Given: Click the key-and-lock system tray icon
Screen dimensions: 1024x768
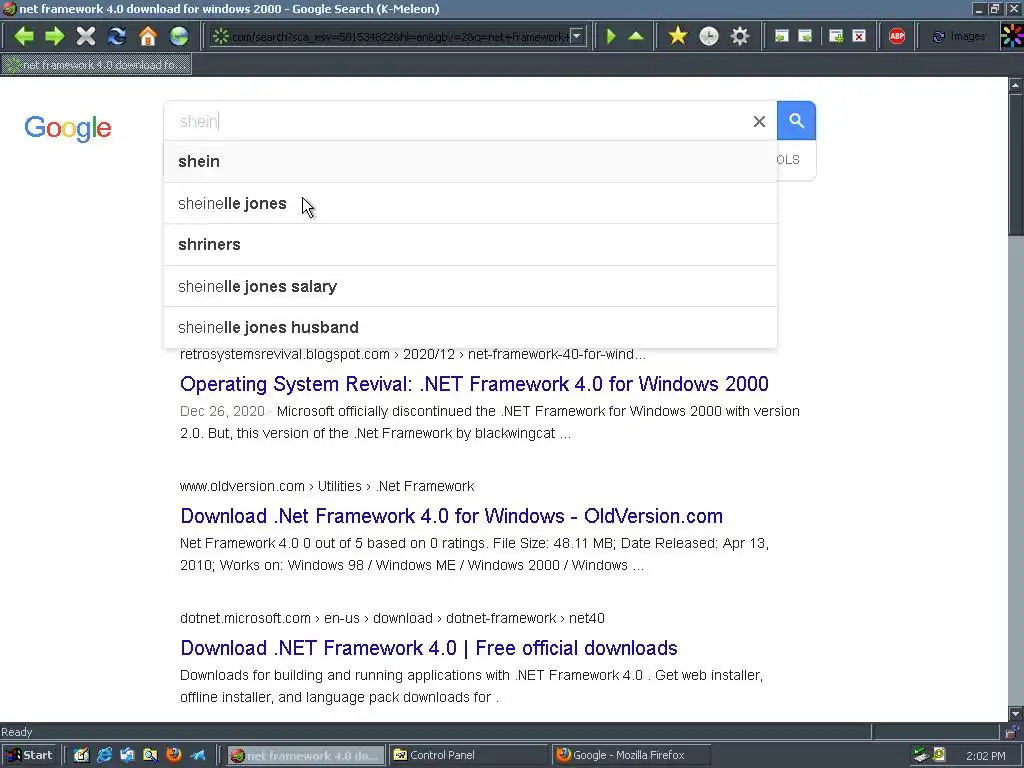Looking at the screenshot, I should pyautogui.click(x=939, y=755).
